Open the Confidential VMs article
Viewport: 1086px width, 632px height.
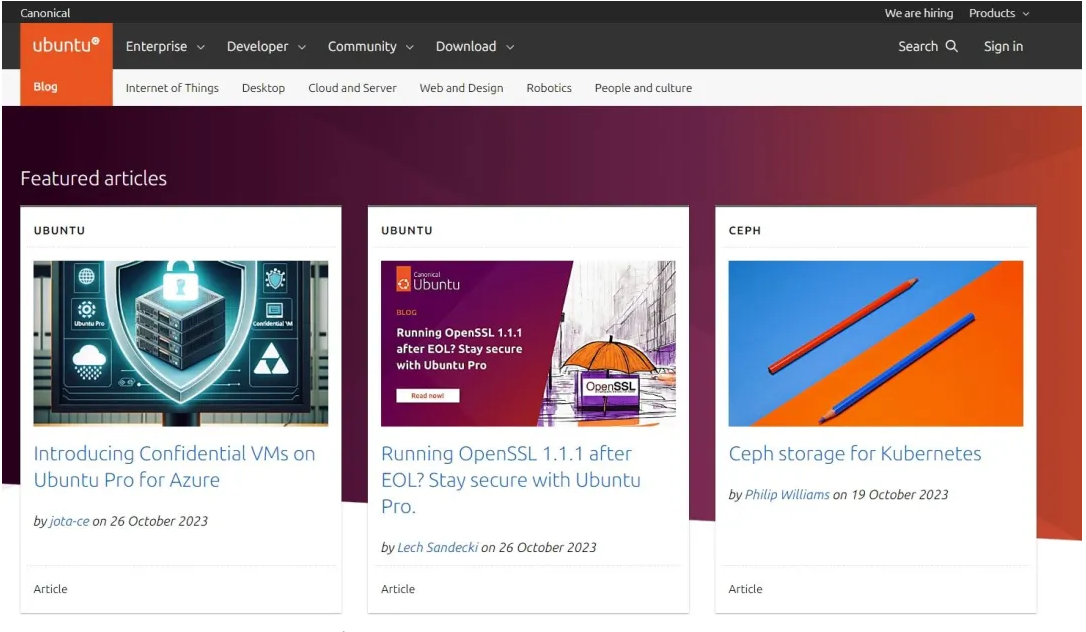[174, 466]
